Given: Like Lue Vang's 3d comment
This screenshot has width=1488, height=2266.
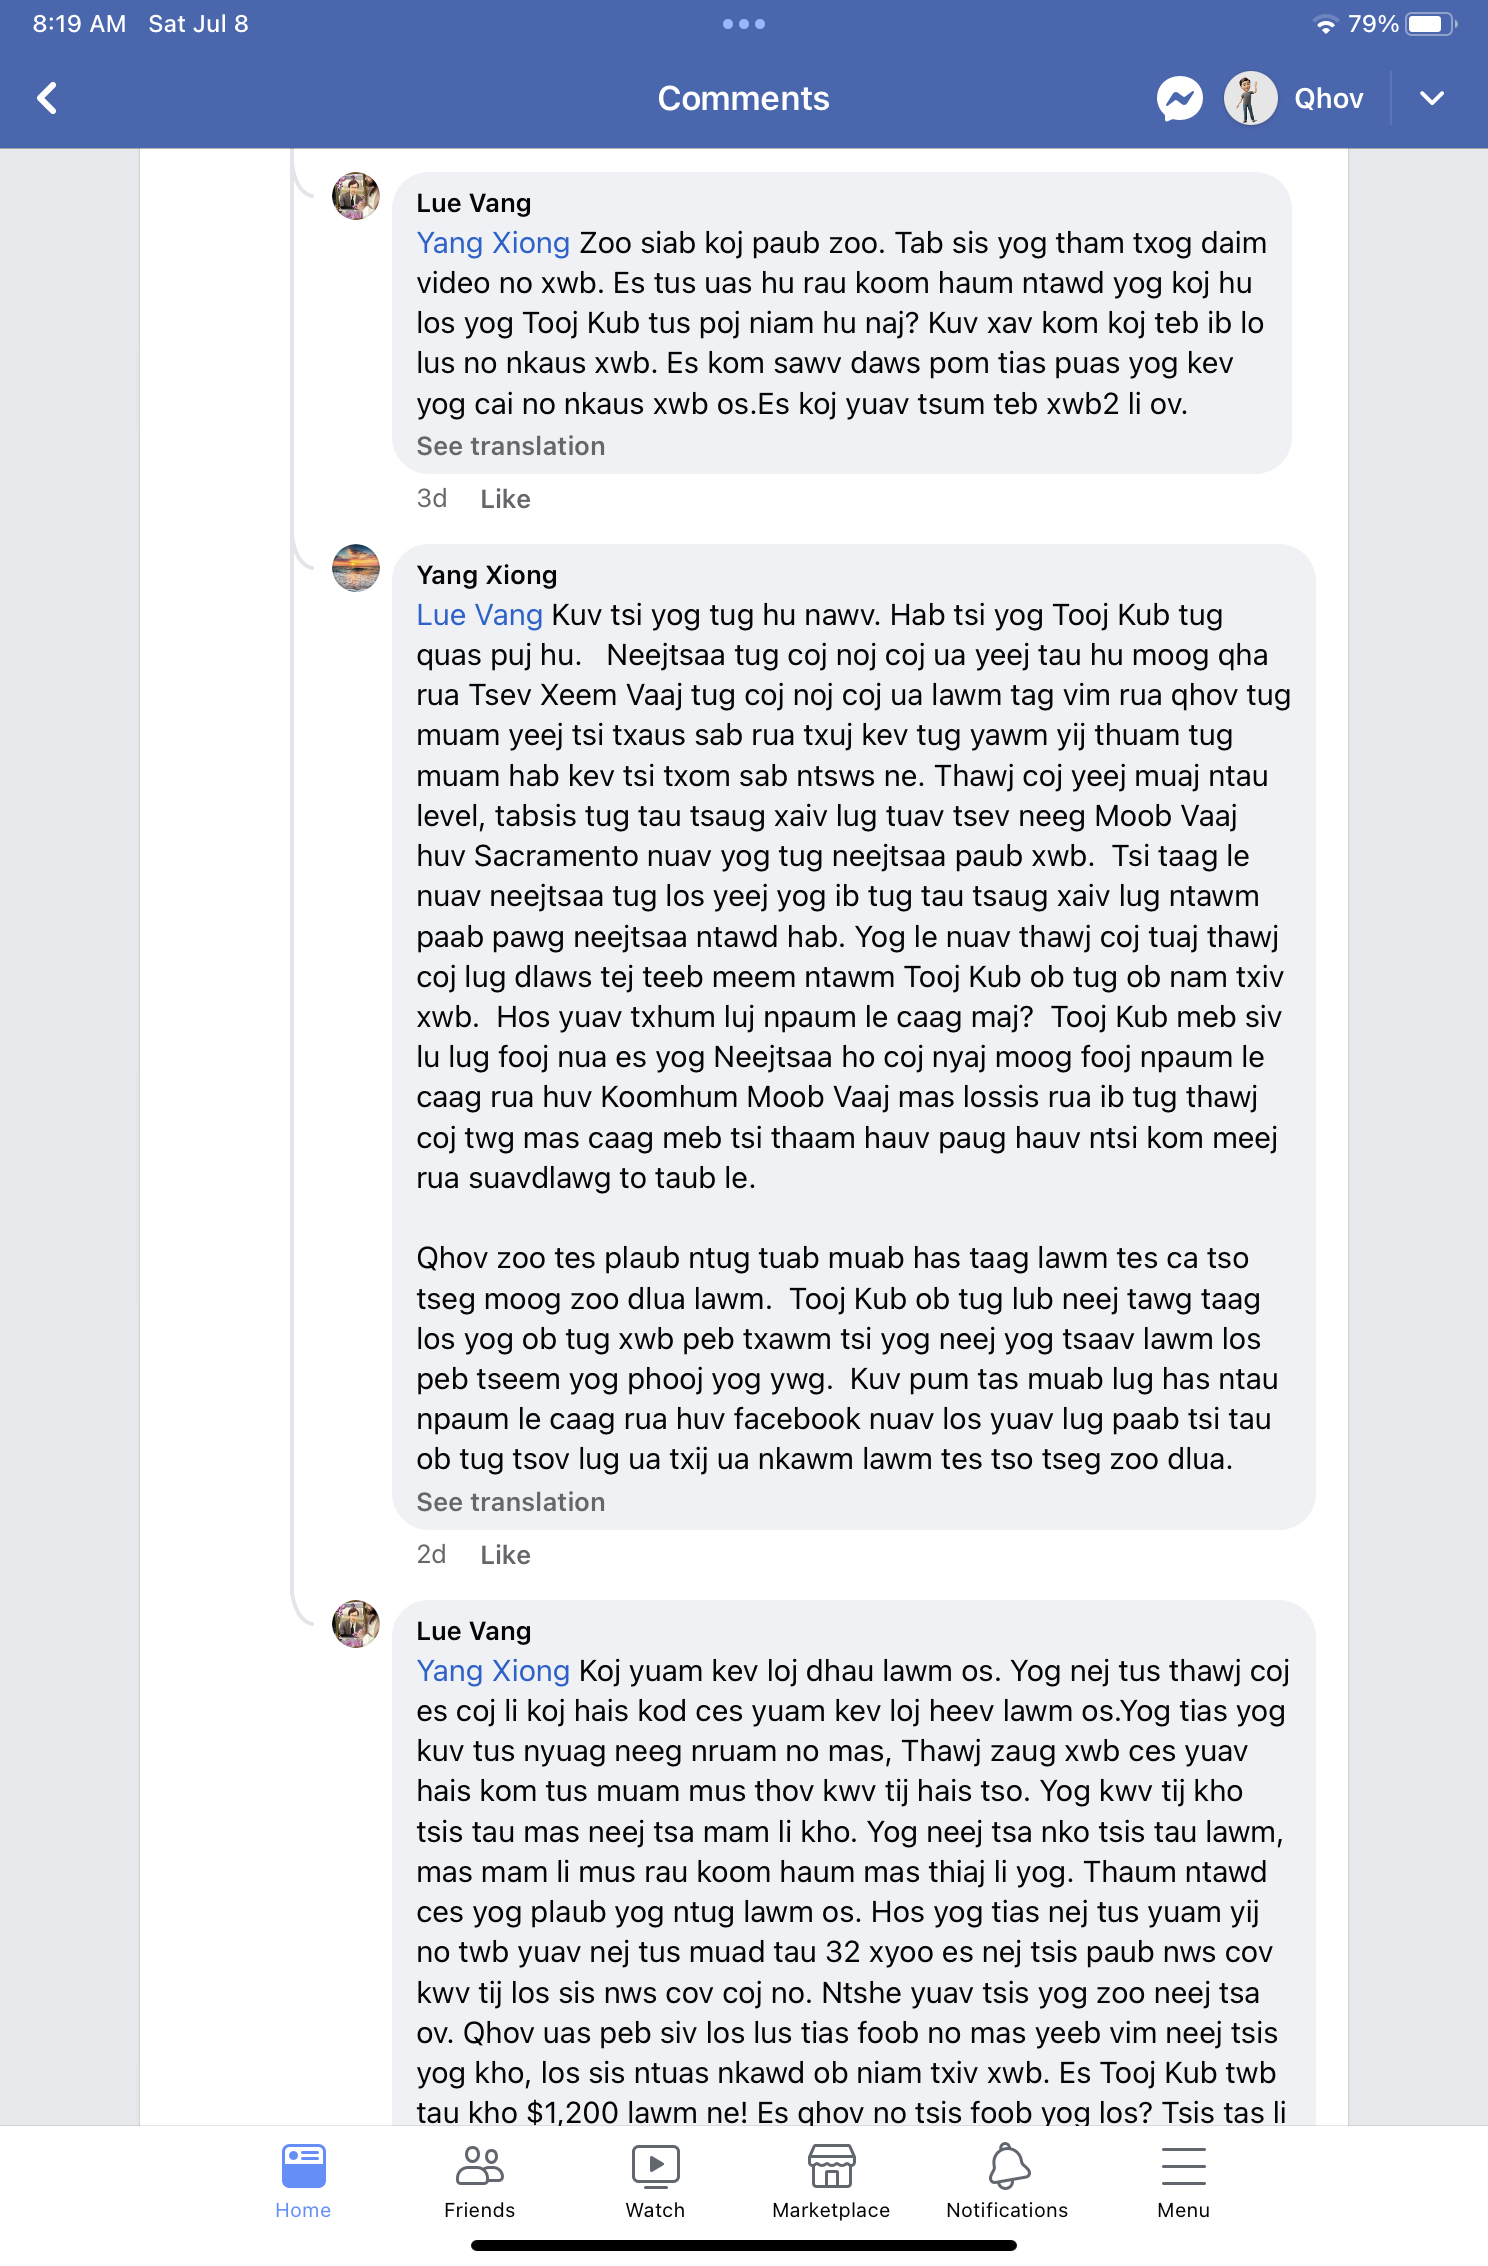Looking at the screenshot, I should pyautogui.click(x=505, y=499).
